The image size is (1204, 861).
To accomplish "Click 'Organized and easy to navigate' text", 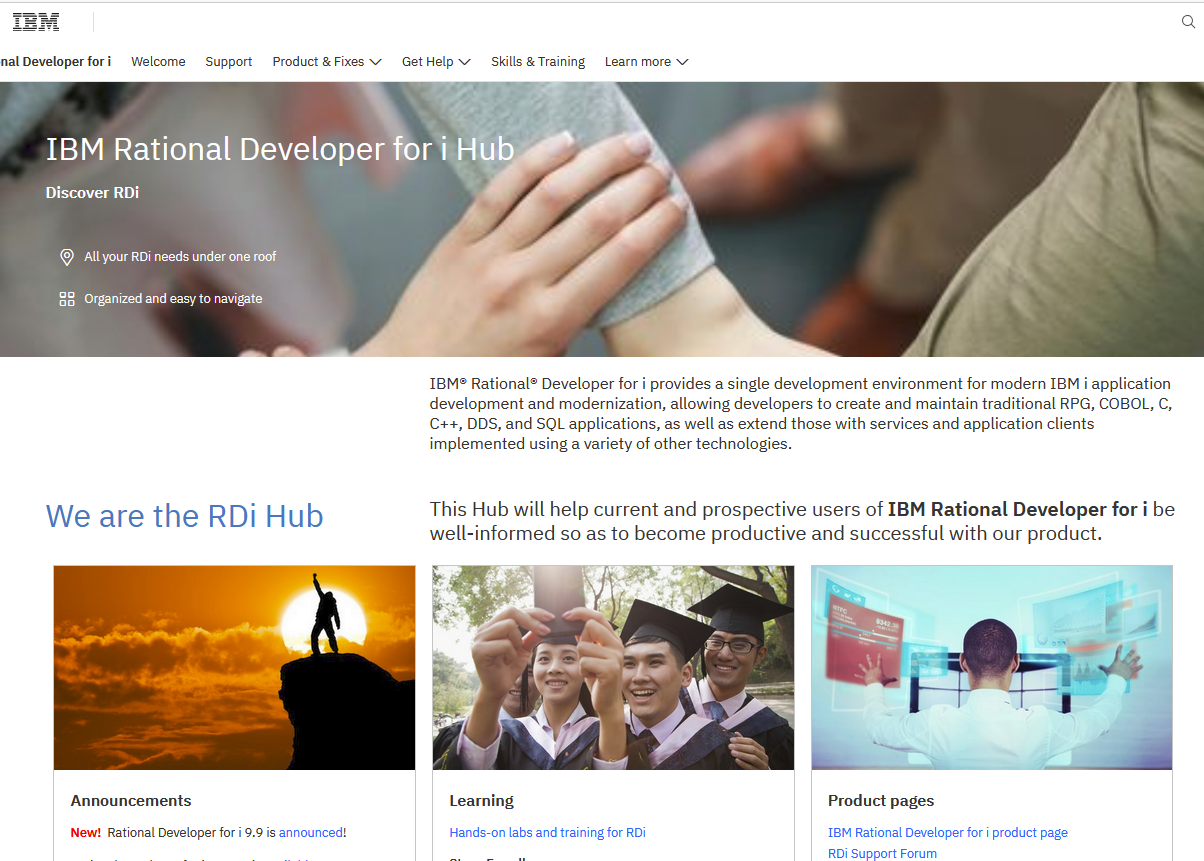I will 173,299.
